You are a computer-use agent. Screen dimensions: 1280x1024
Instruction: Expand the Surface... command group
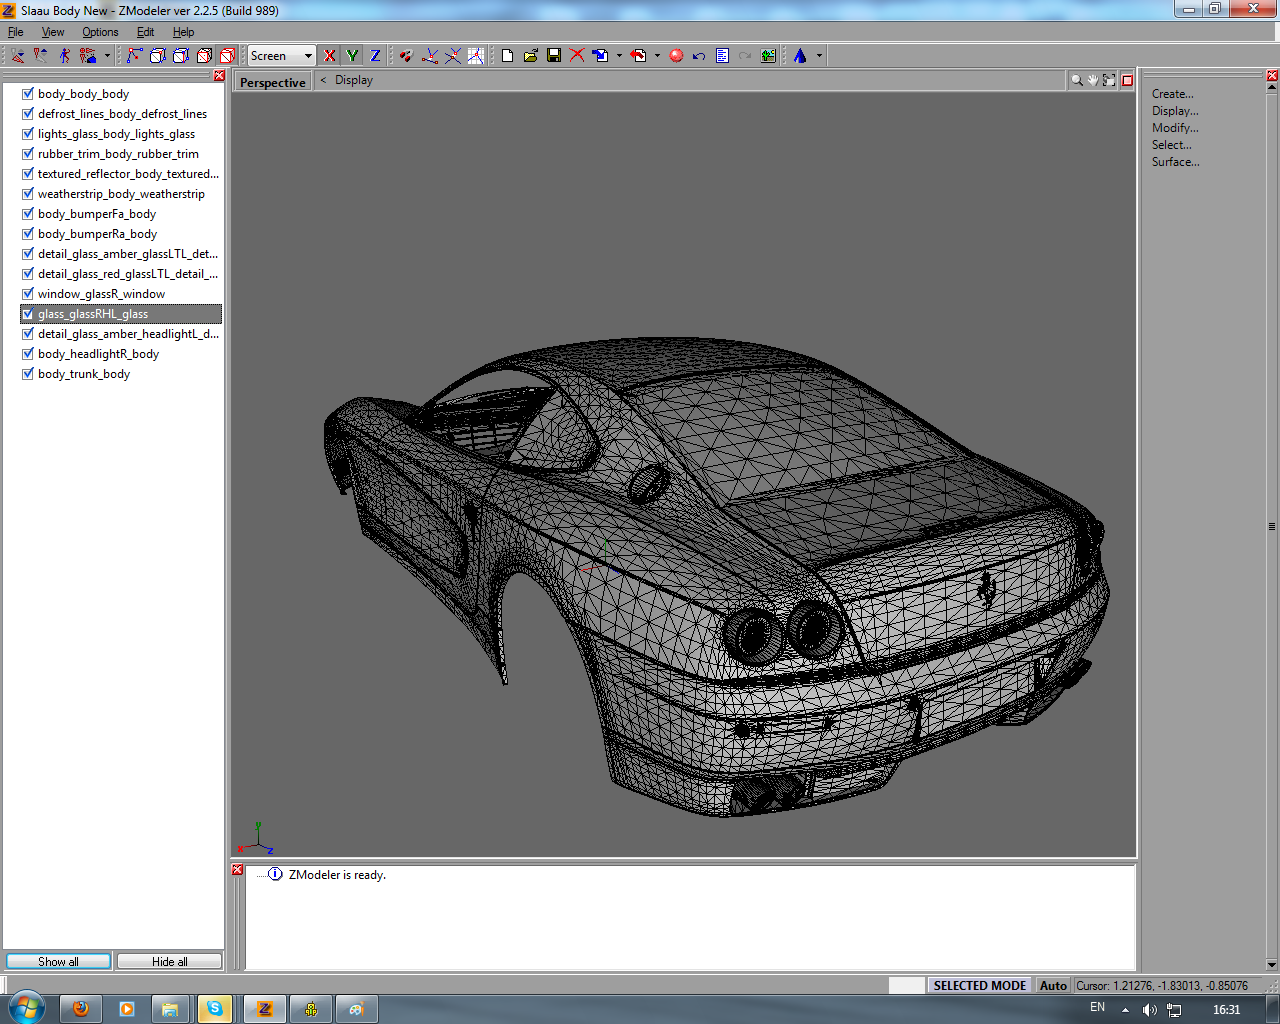coord(1175,162)
